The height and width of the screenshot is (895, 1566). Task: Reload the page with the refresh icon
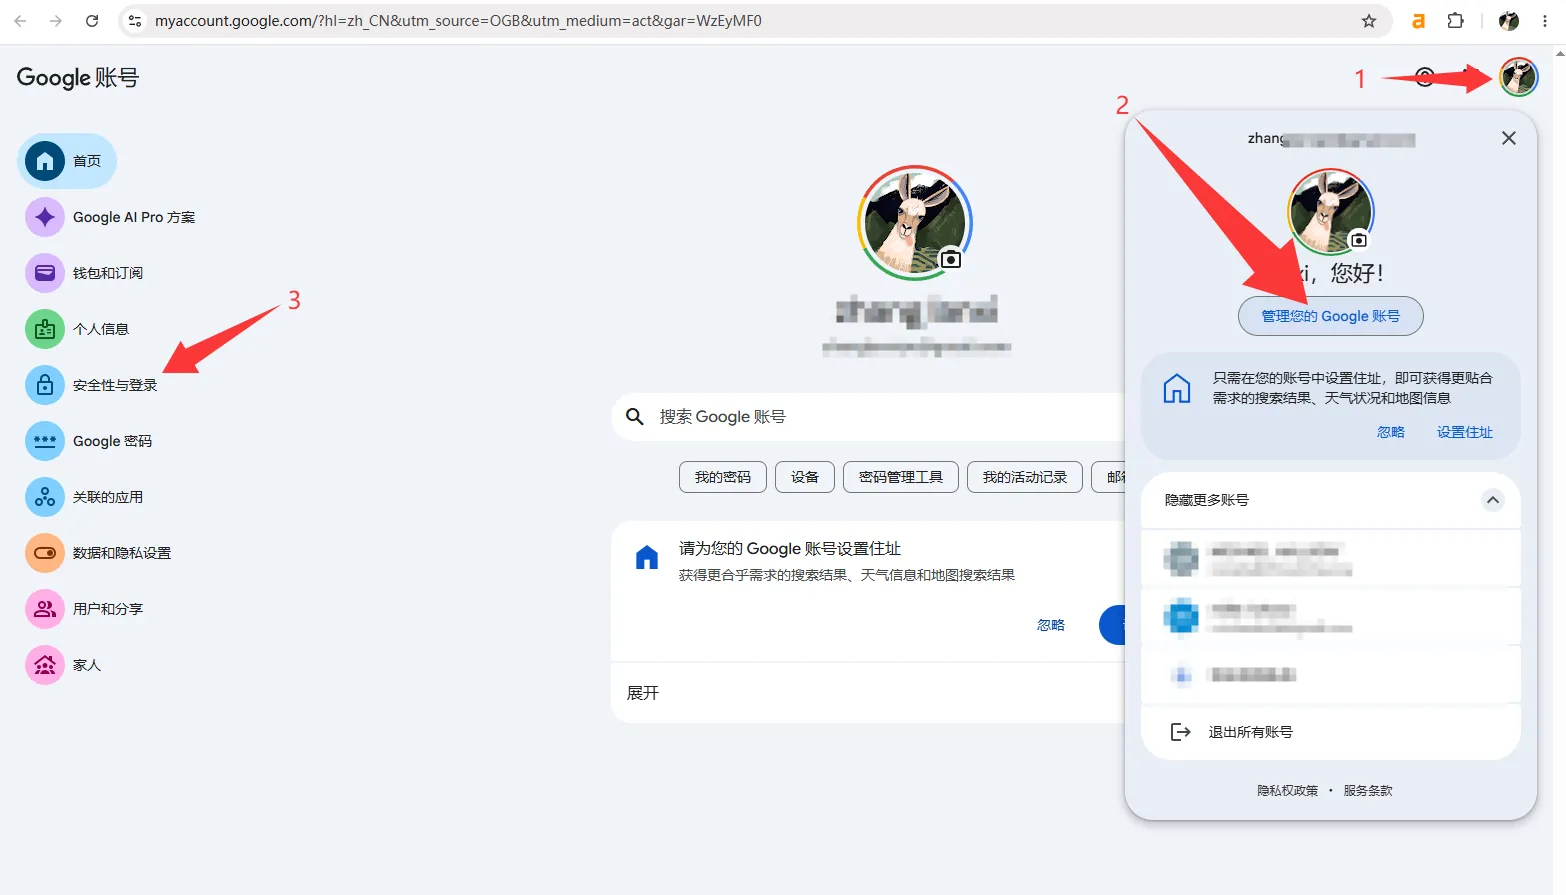(x=92, y=21)
